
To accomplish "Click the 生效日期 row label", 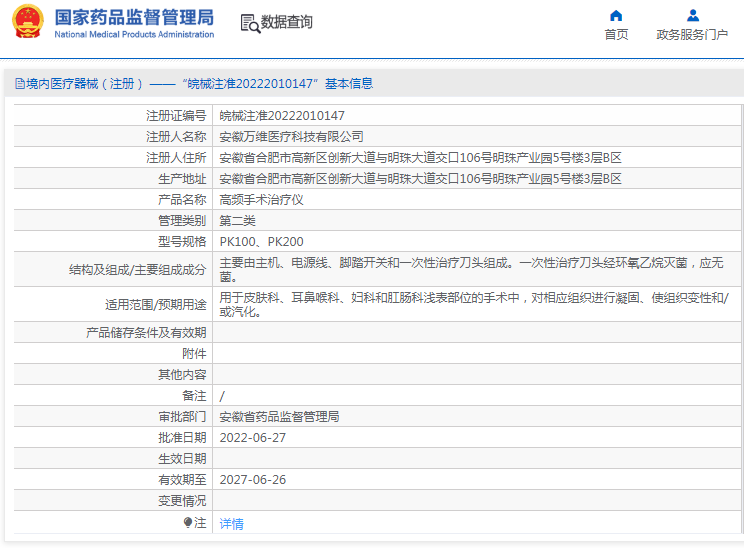I will coord(182,459).
